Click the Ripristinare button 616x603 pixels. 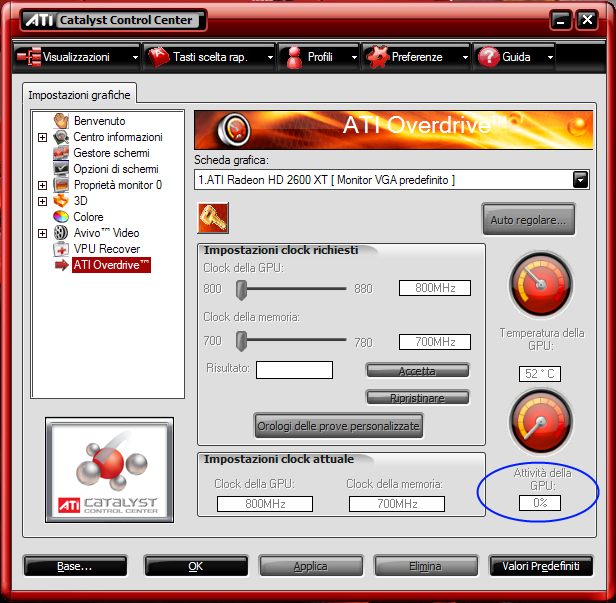pyautogui.click(x=417, y=398)
